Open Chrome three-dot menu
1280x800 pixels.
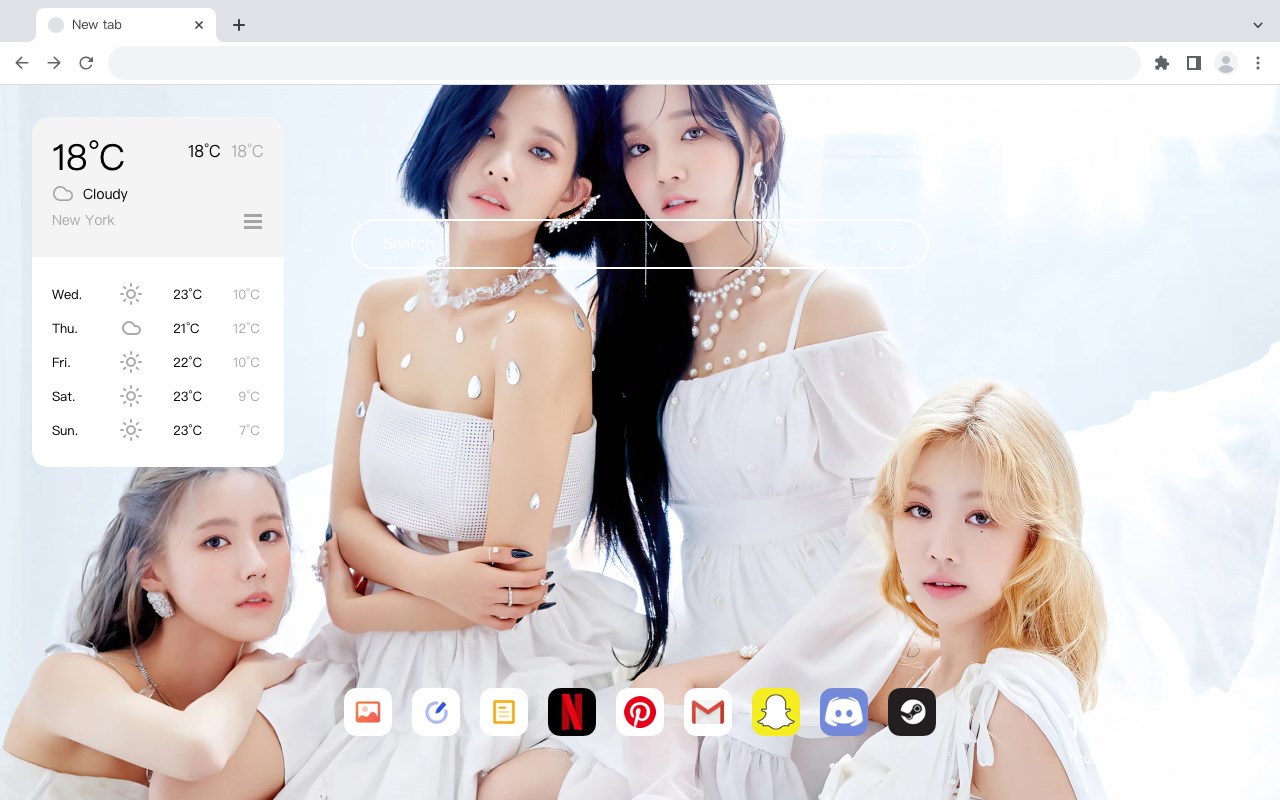pyautogui.click(x=1258, y=63)
